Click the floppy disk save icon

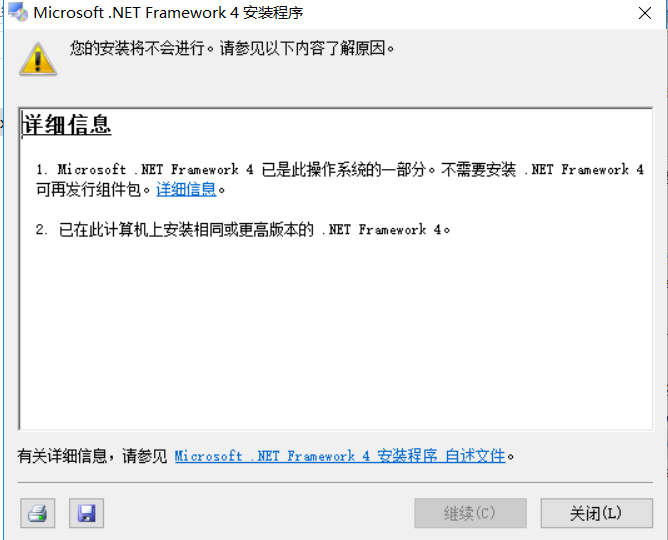86,513
